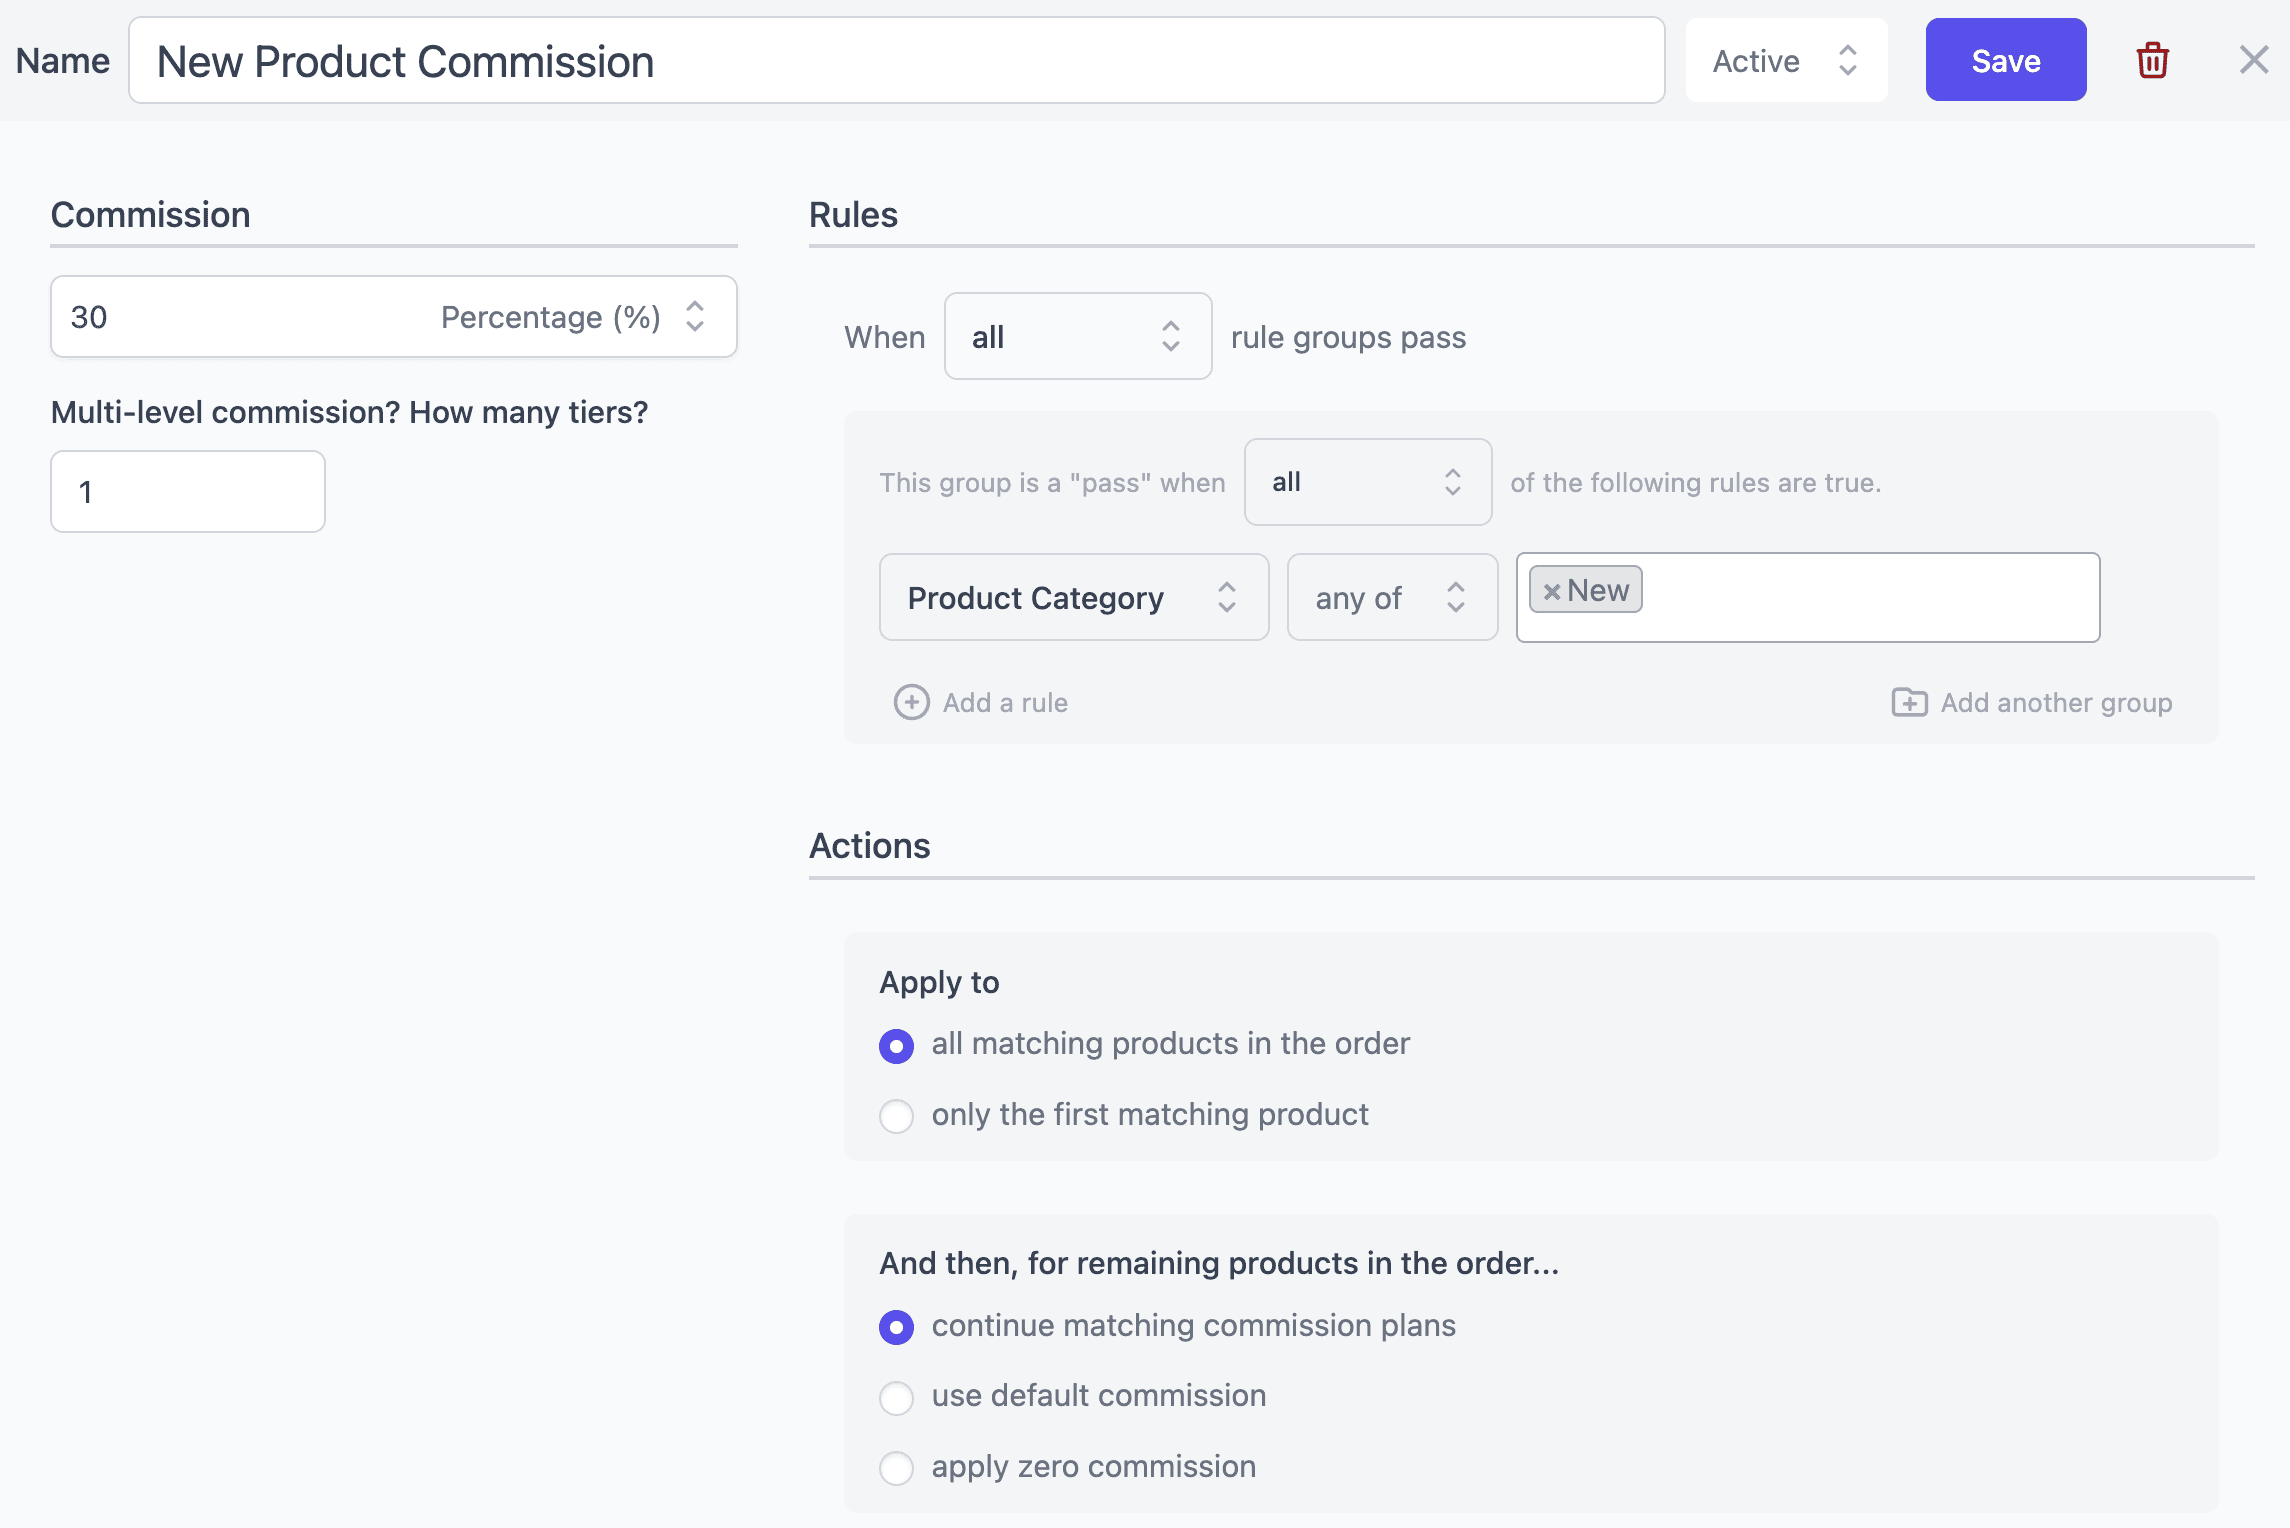Click the Percentage type stepper arrow

[x=696, y=315]
